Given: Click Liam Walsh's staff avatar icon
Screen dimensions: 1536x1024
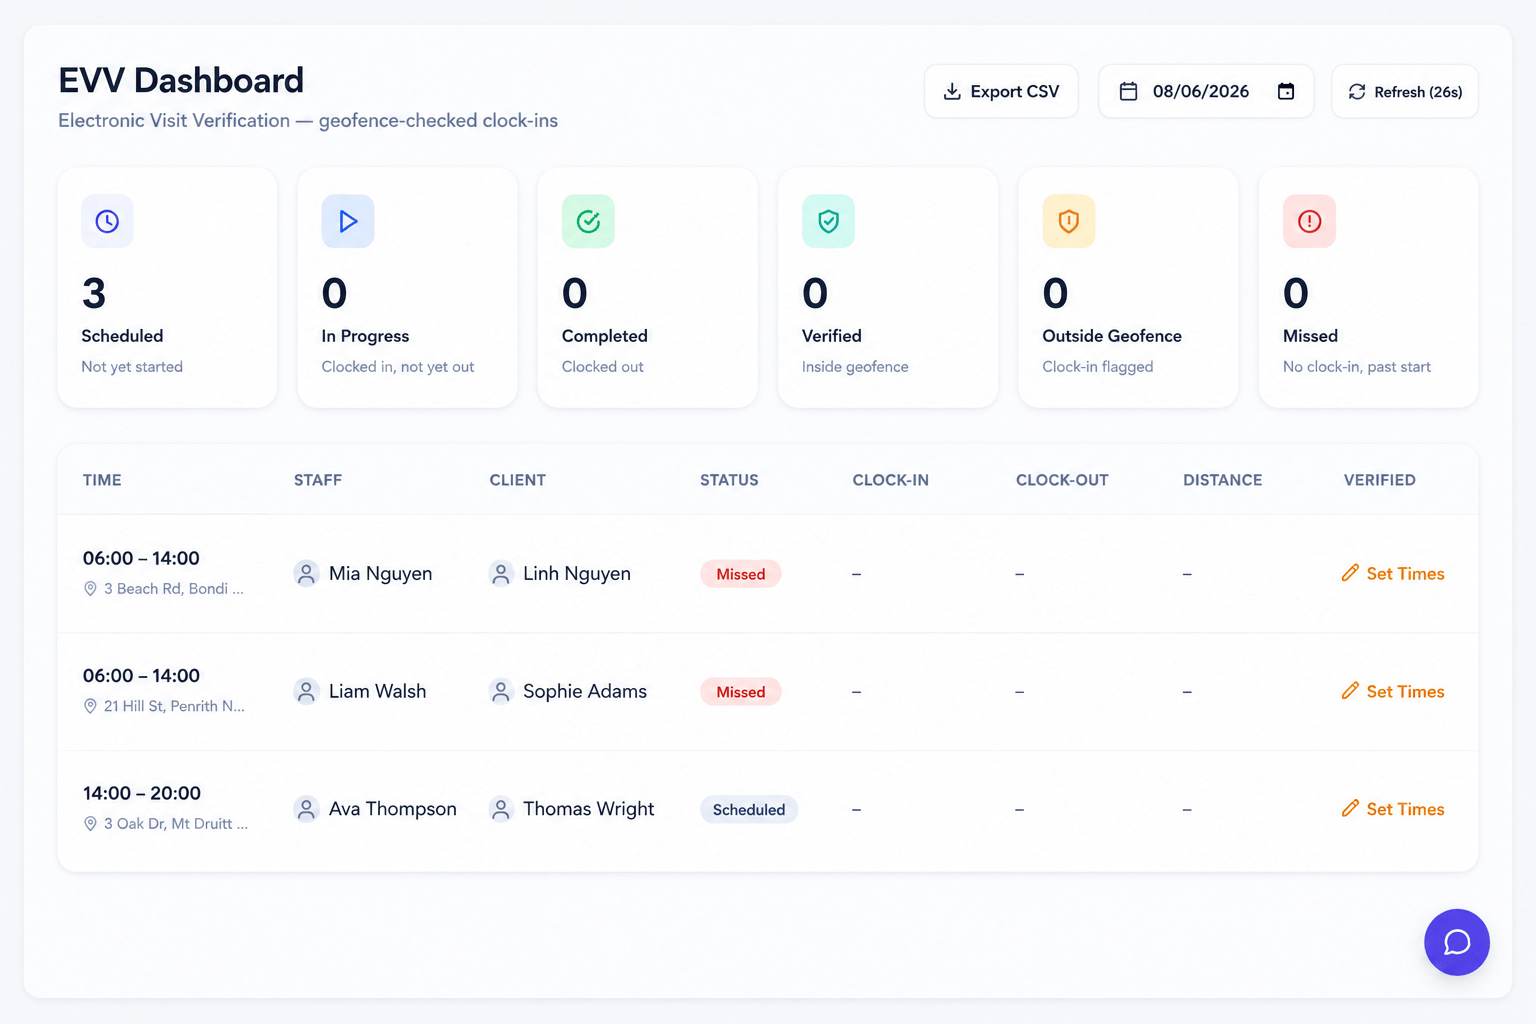Looking at the screenshot, I should 306,691.
